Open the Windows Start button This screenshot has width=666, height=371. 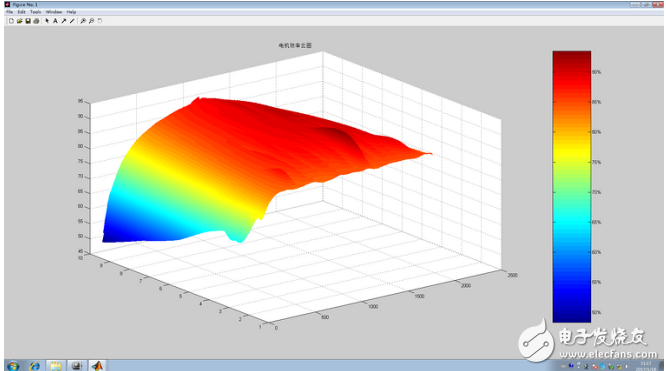(13, 365)
